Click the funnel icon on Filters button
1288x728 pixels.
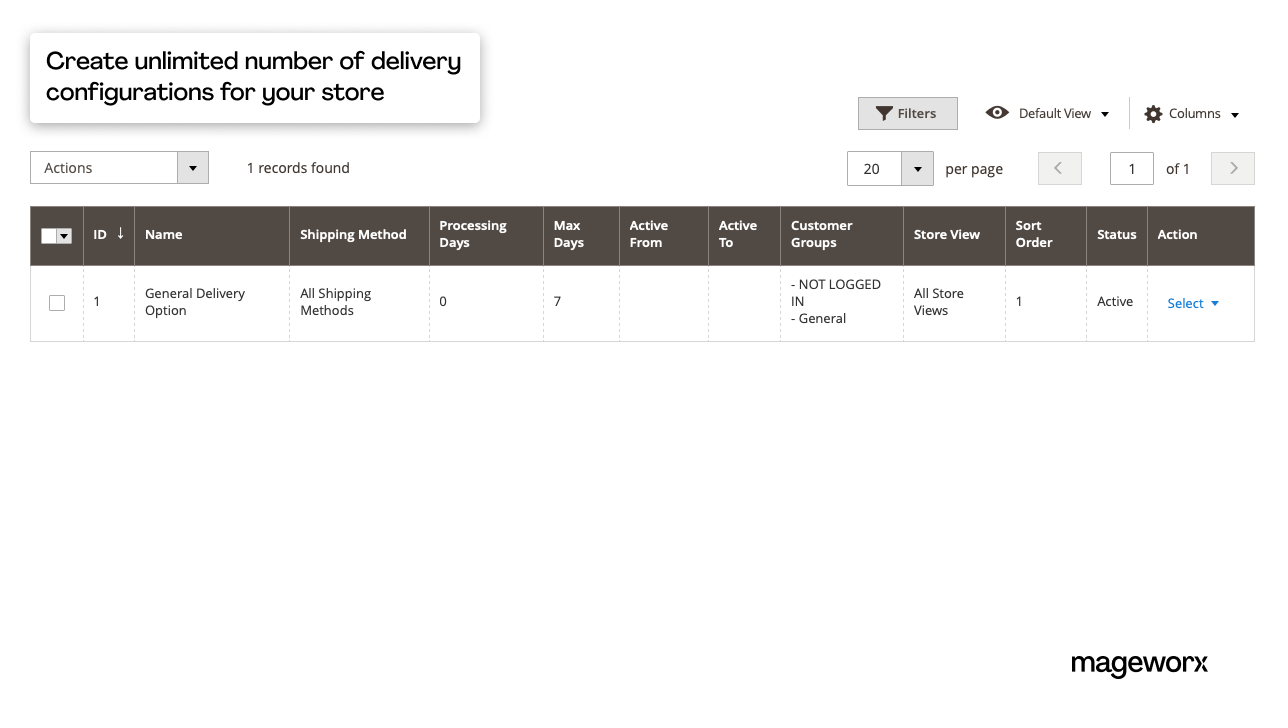(x=883, y=113)
